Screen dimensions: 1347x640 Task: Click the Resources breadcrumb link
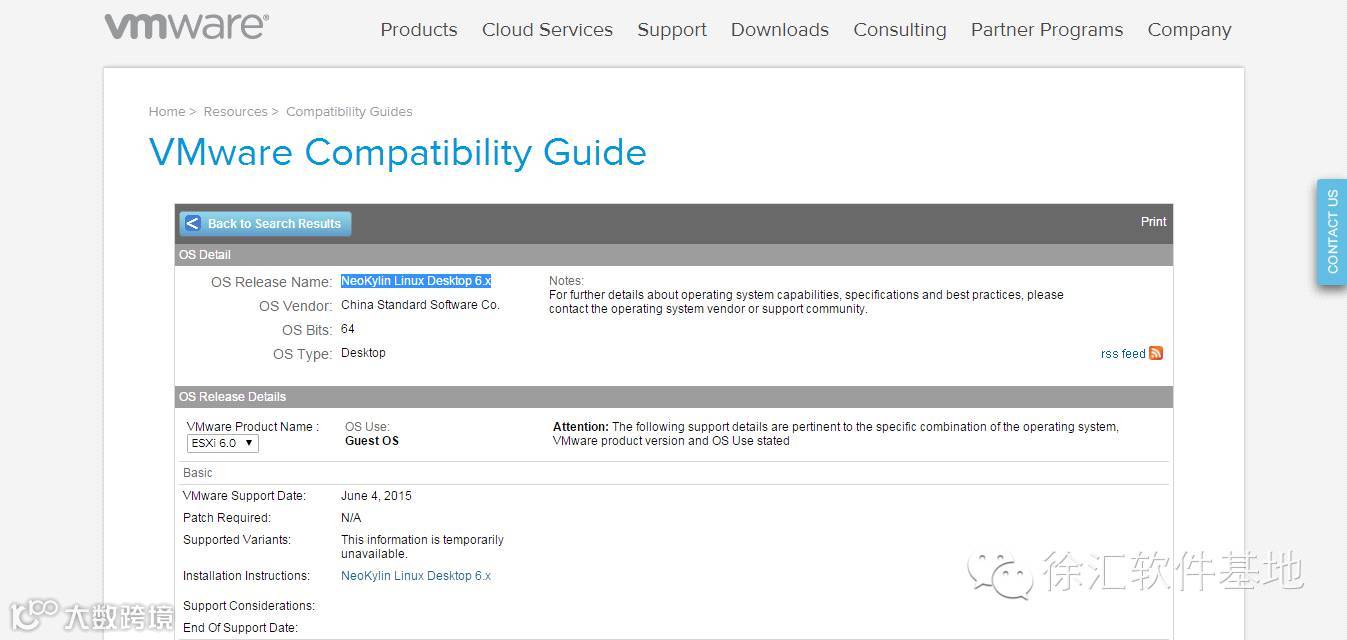pos(235,112)
